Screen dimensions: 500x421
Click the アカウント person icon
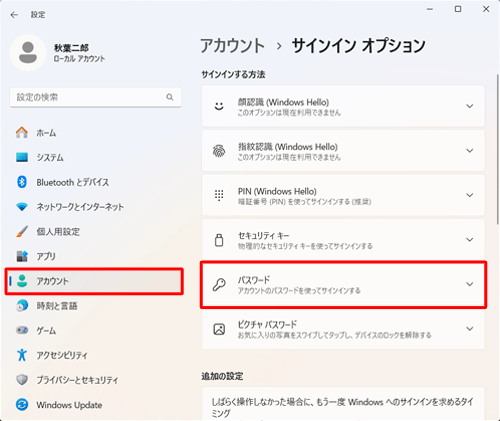point(22,281)
